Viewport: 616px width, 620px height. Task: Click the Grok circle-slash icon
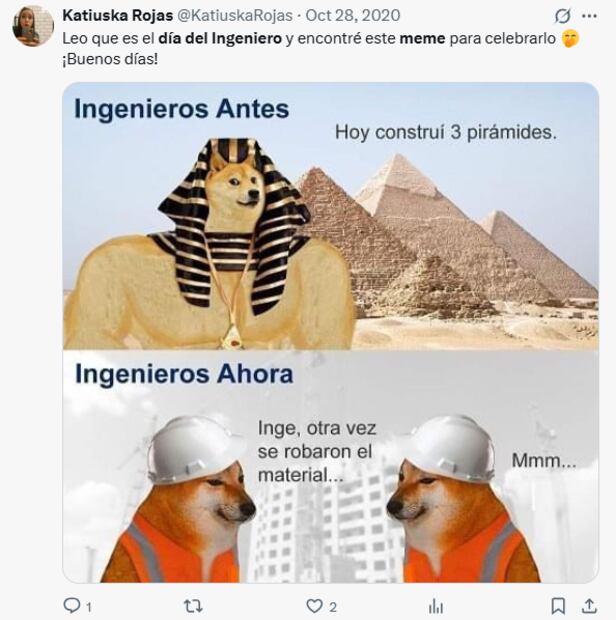(x=562, y=16)
